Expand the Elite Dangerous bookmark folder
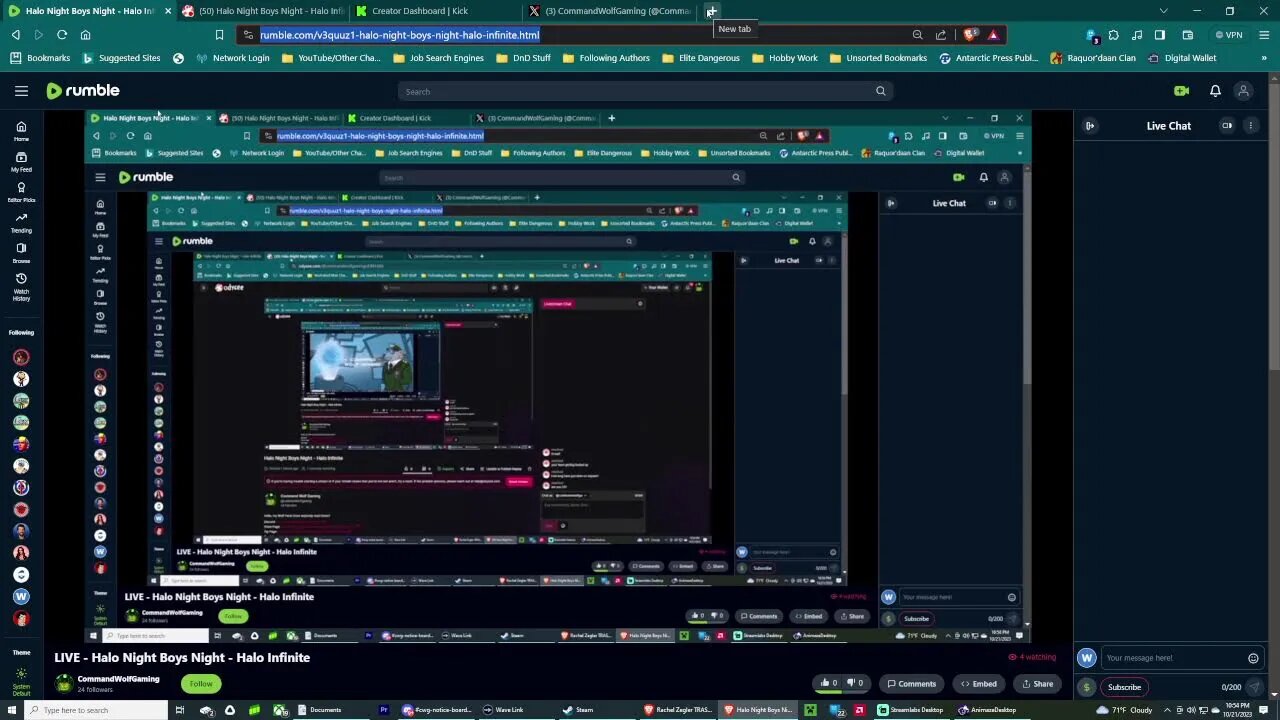 point(701,58)
